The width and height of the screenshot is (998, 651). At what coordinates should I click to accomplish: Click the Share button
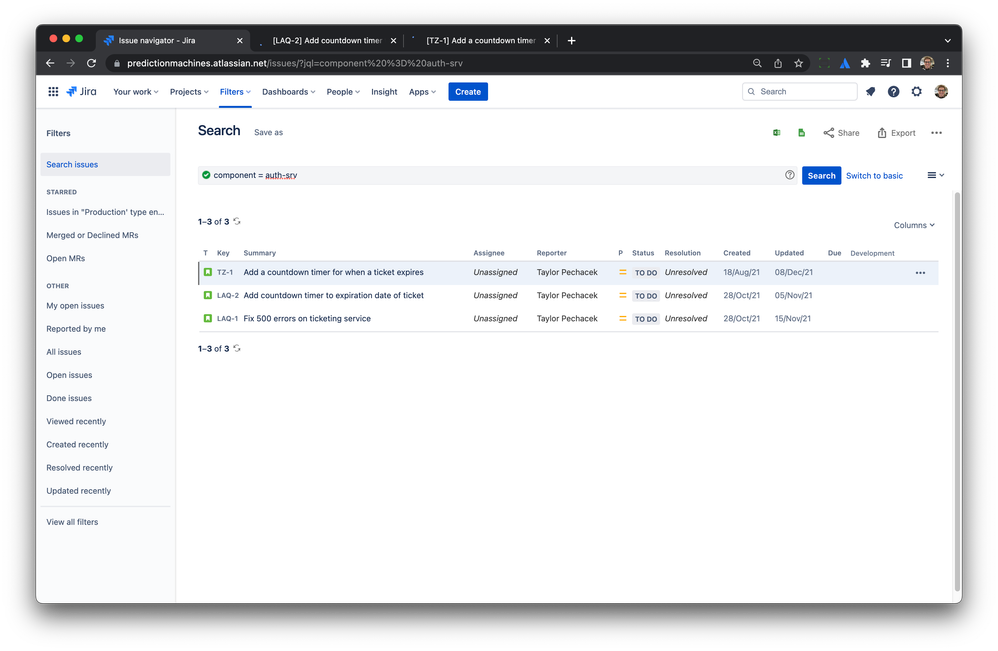click(841, 133)
